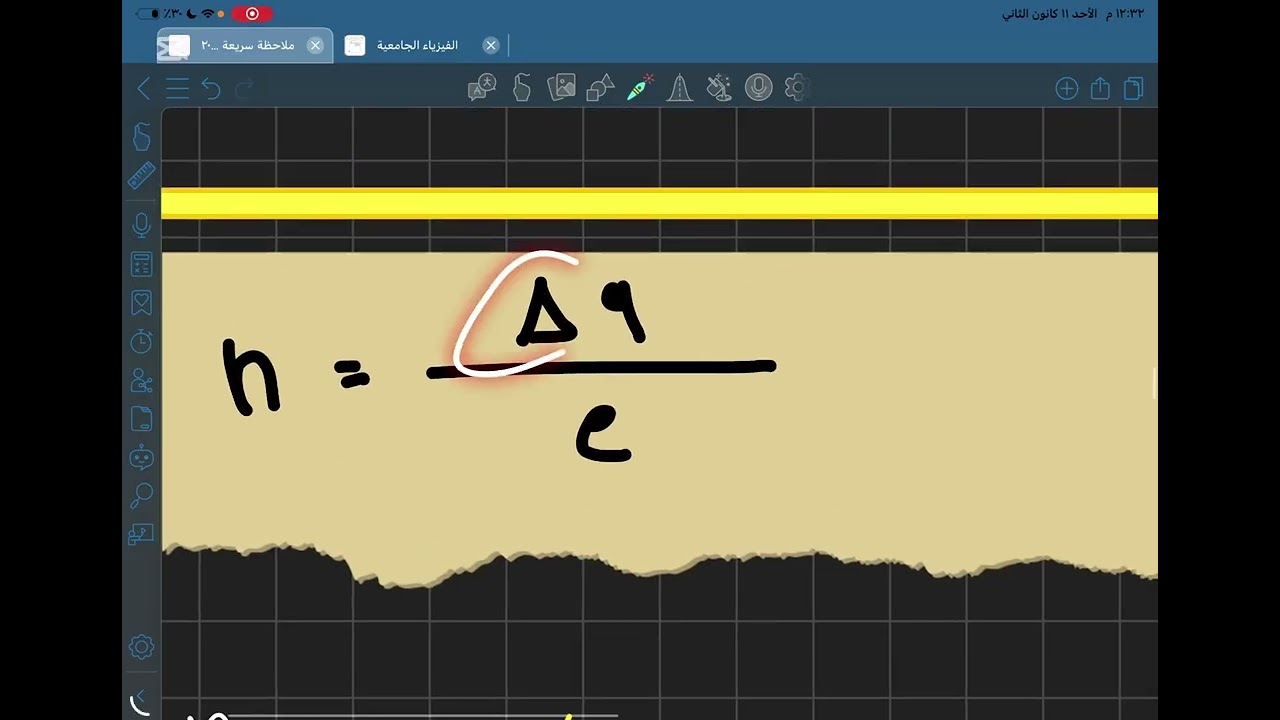Tap the battery status indicator
The width and height of the screenshot is (1280, 720).
pyautogui.click(x=149, y=14)
